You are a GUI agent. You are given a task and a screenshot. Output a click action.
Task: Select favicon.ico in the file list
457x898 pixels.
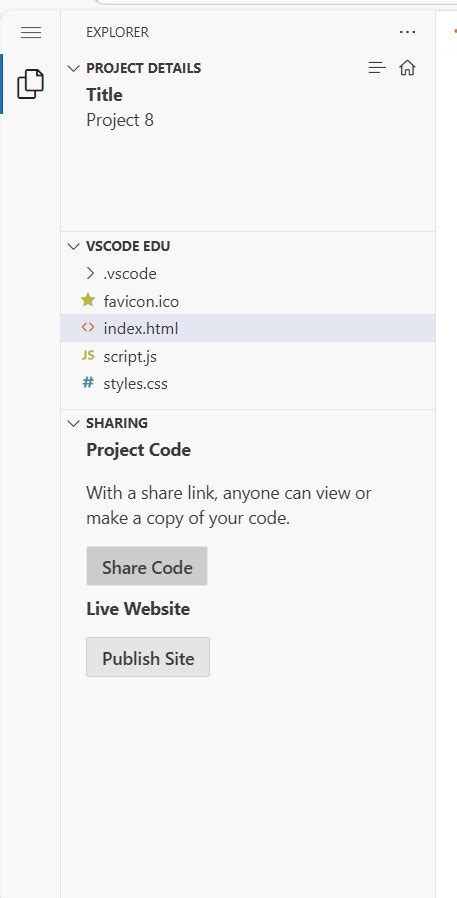[248, 301]
